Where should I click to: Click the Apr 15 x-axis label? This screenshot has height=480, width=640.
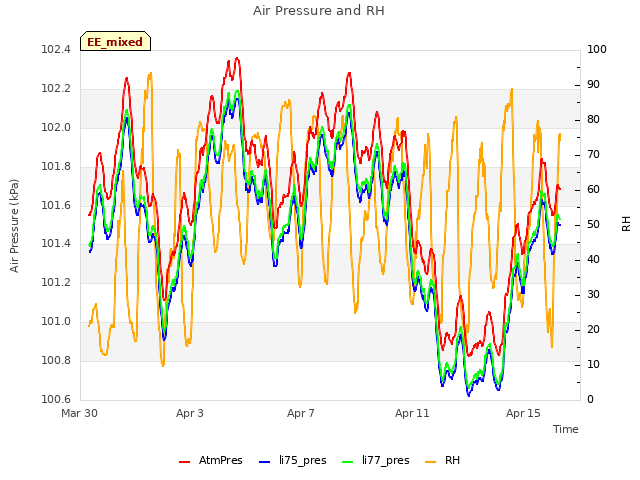click(523, 413)
